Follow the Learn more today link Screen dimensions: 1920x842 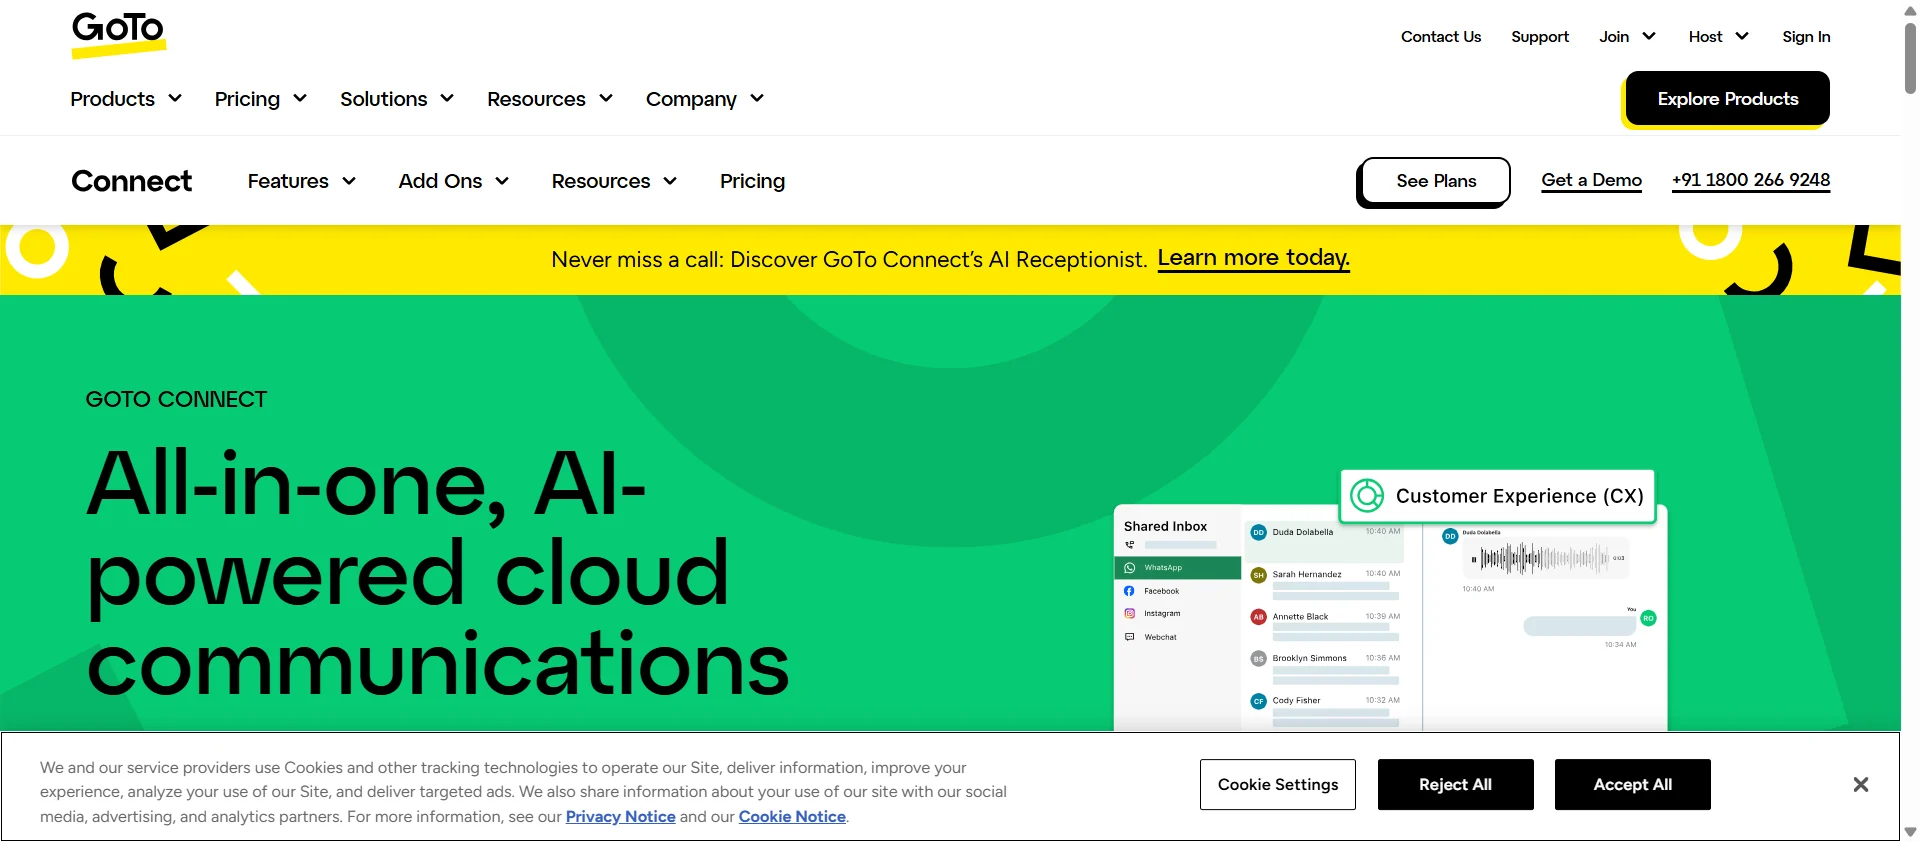1253,258
